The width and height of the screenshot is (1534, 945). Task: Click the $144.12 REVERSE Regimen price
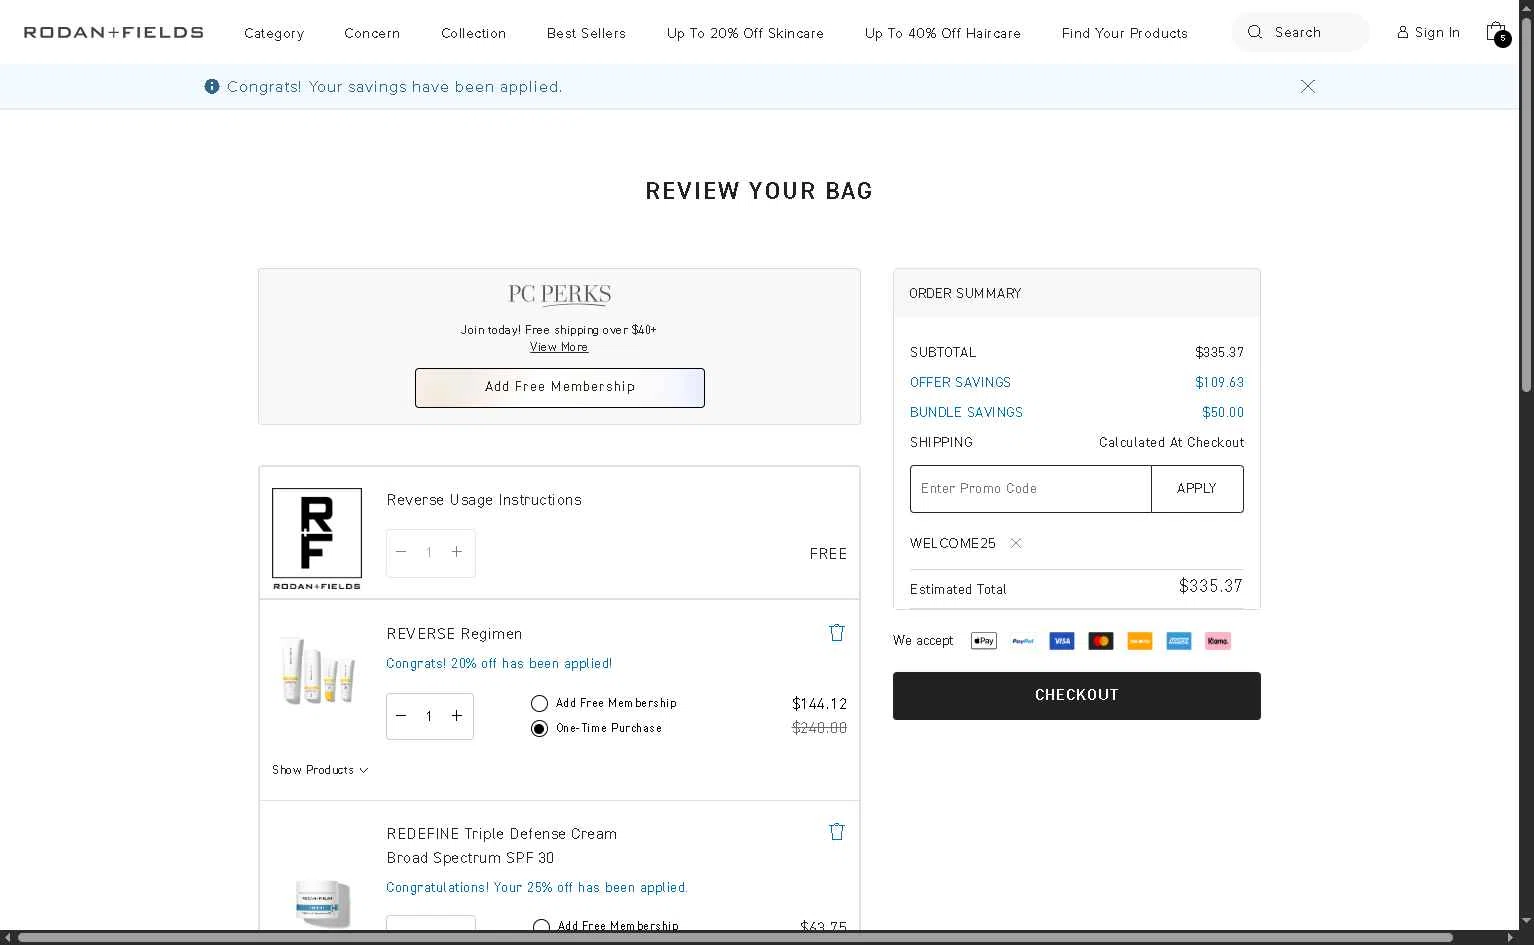coord(820,704)
